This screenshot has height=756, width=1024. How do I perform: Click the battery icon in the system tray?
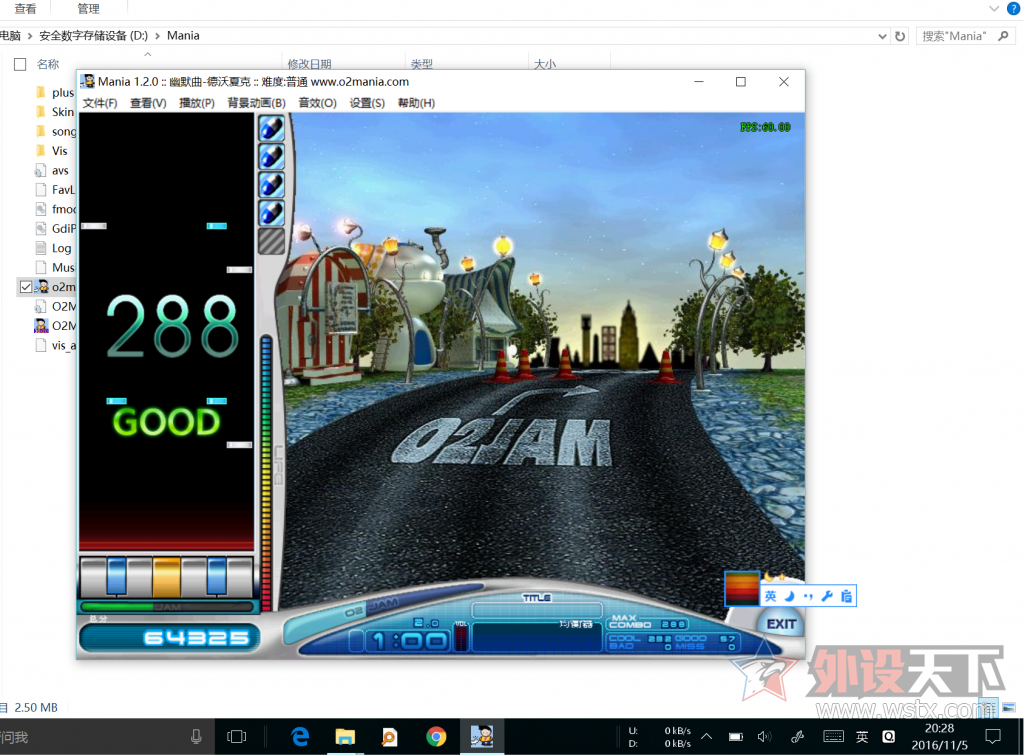coord(735,737)
